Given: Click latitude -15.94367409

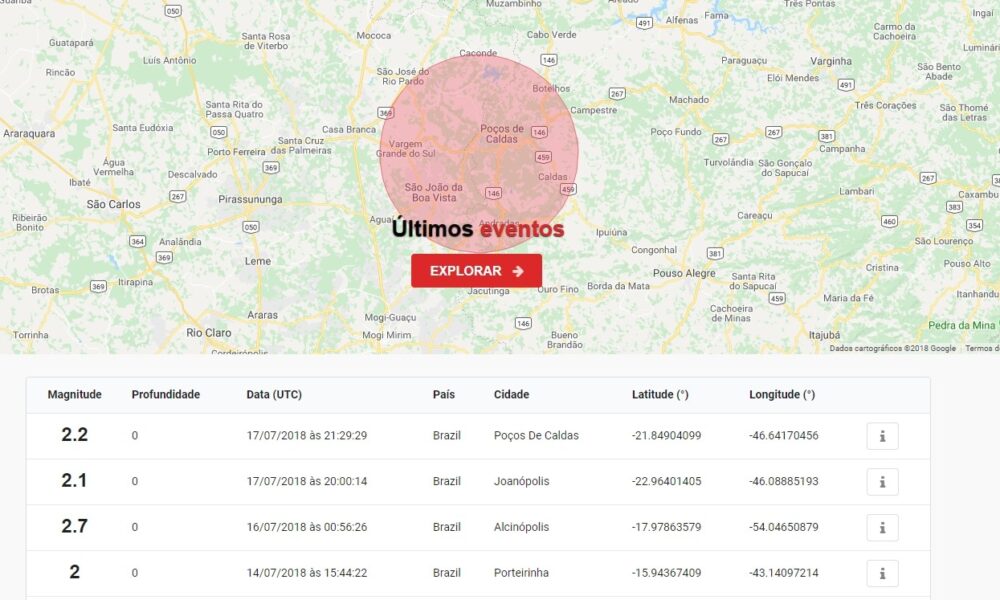Looking at the screenshot, I should (x=666, y=573).
